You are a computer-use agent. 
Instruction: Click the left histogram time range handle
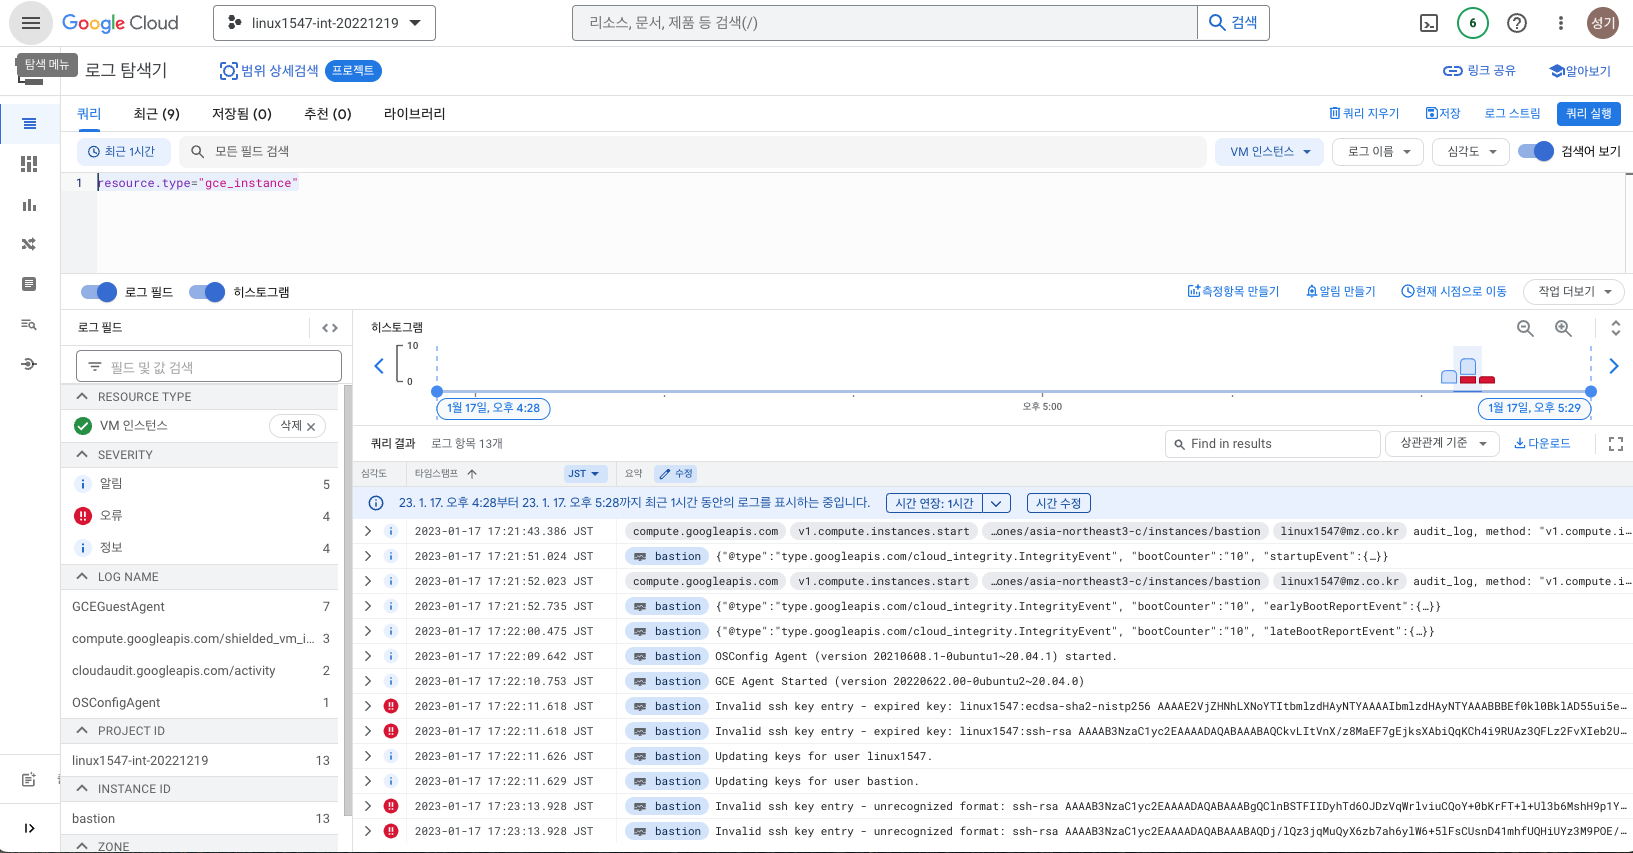point(437,392)
